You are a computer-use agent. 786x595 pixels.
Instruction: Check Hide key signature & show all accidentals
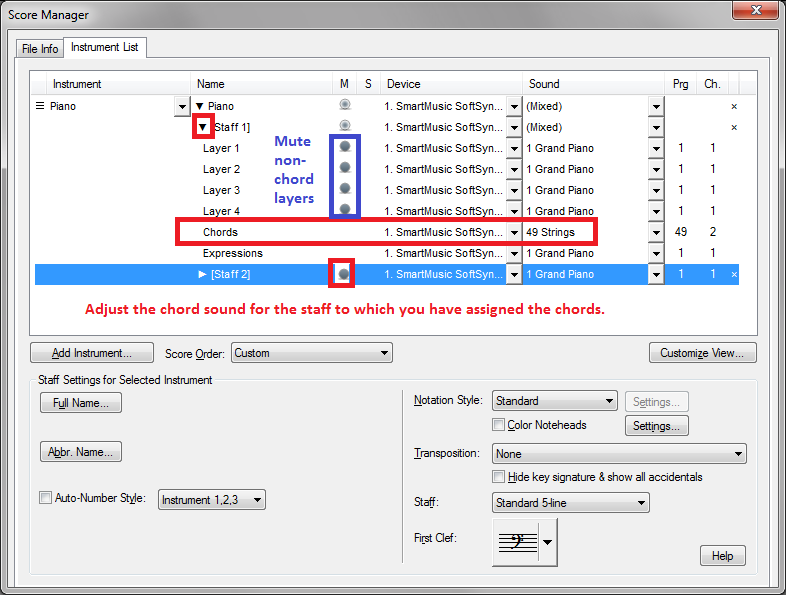pyautogui.click(x=500, y=477)
